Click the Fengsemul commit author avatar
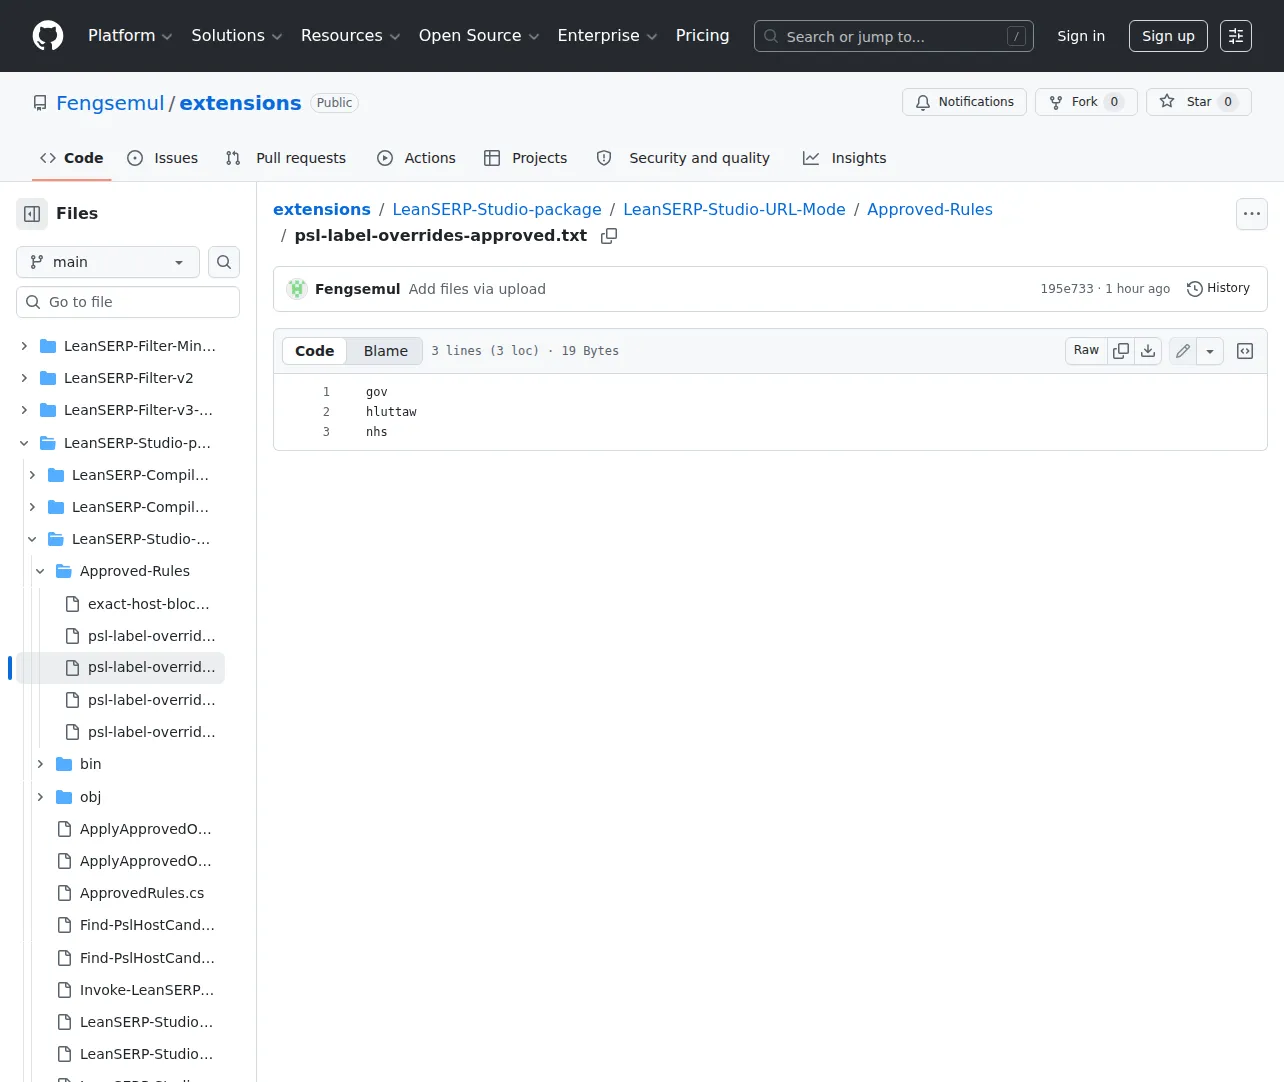The width and height of the screenshot is (1284, 1082). (297, 289)
